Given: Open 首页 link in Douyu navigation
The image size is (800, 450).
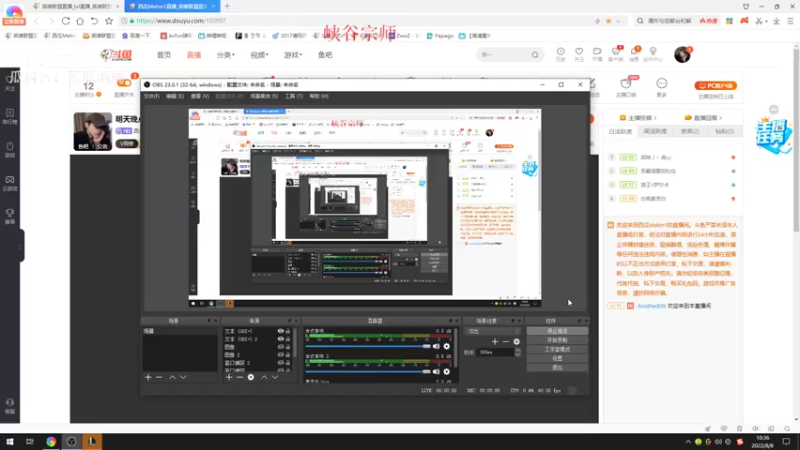Looking at the screenshot, I should 164,55.
